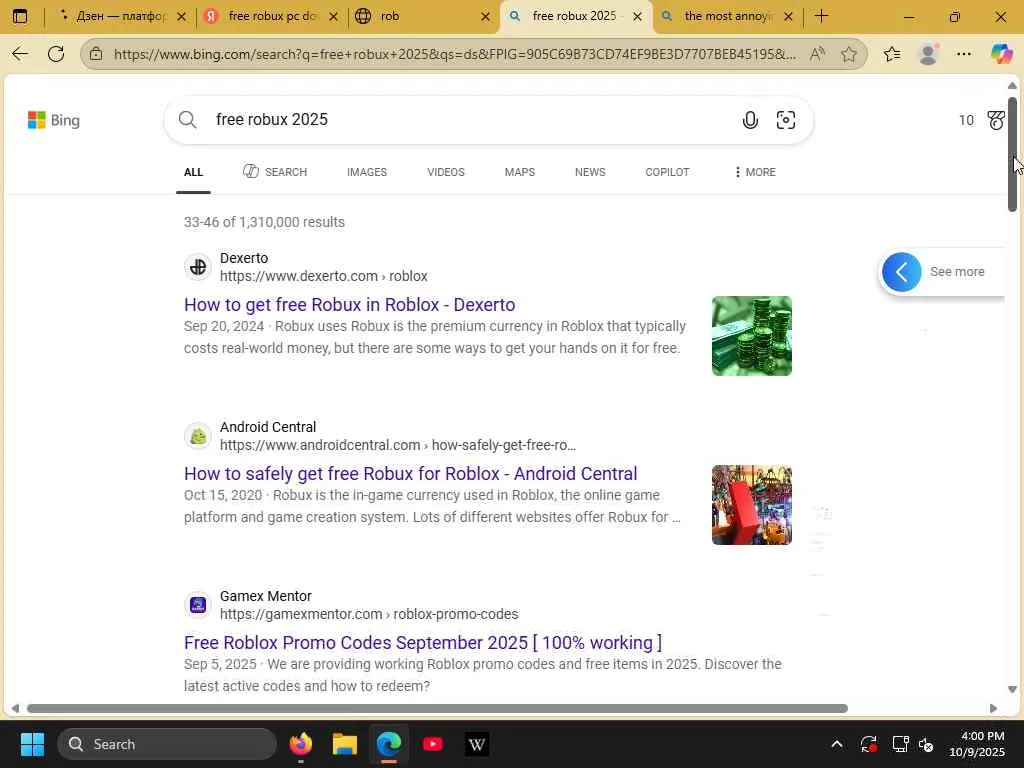
Task: Open Microsoft Rewards medal icon
Action: [x=996, y=120]
